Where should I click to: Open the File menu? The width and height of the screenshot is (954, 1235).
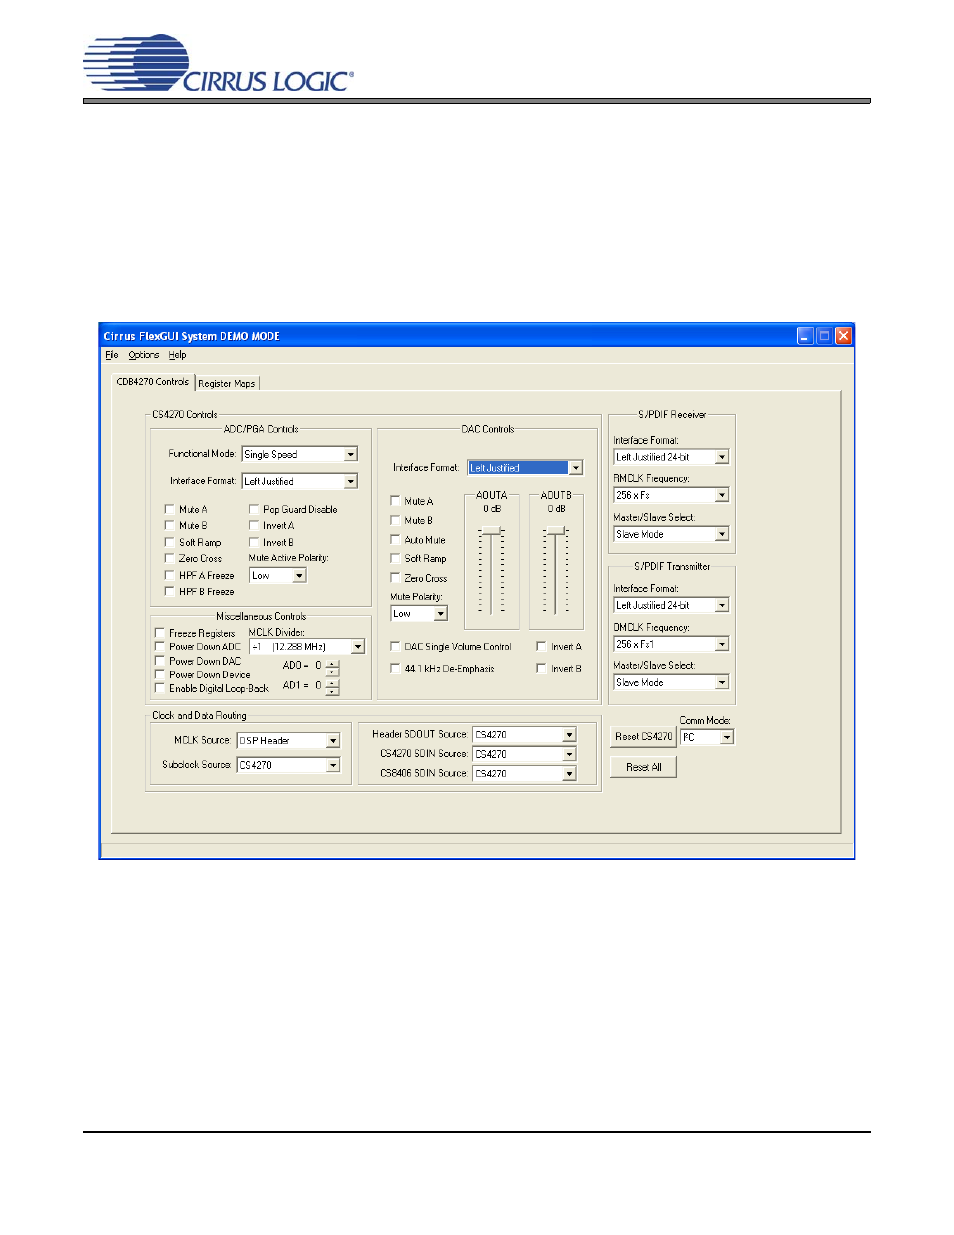(111, 355)
